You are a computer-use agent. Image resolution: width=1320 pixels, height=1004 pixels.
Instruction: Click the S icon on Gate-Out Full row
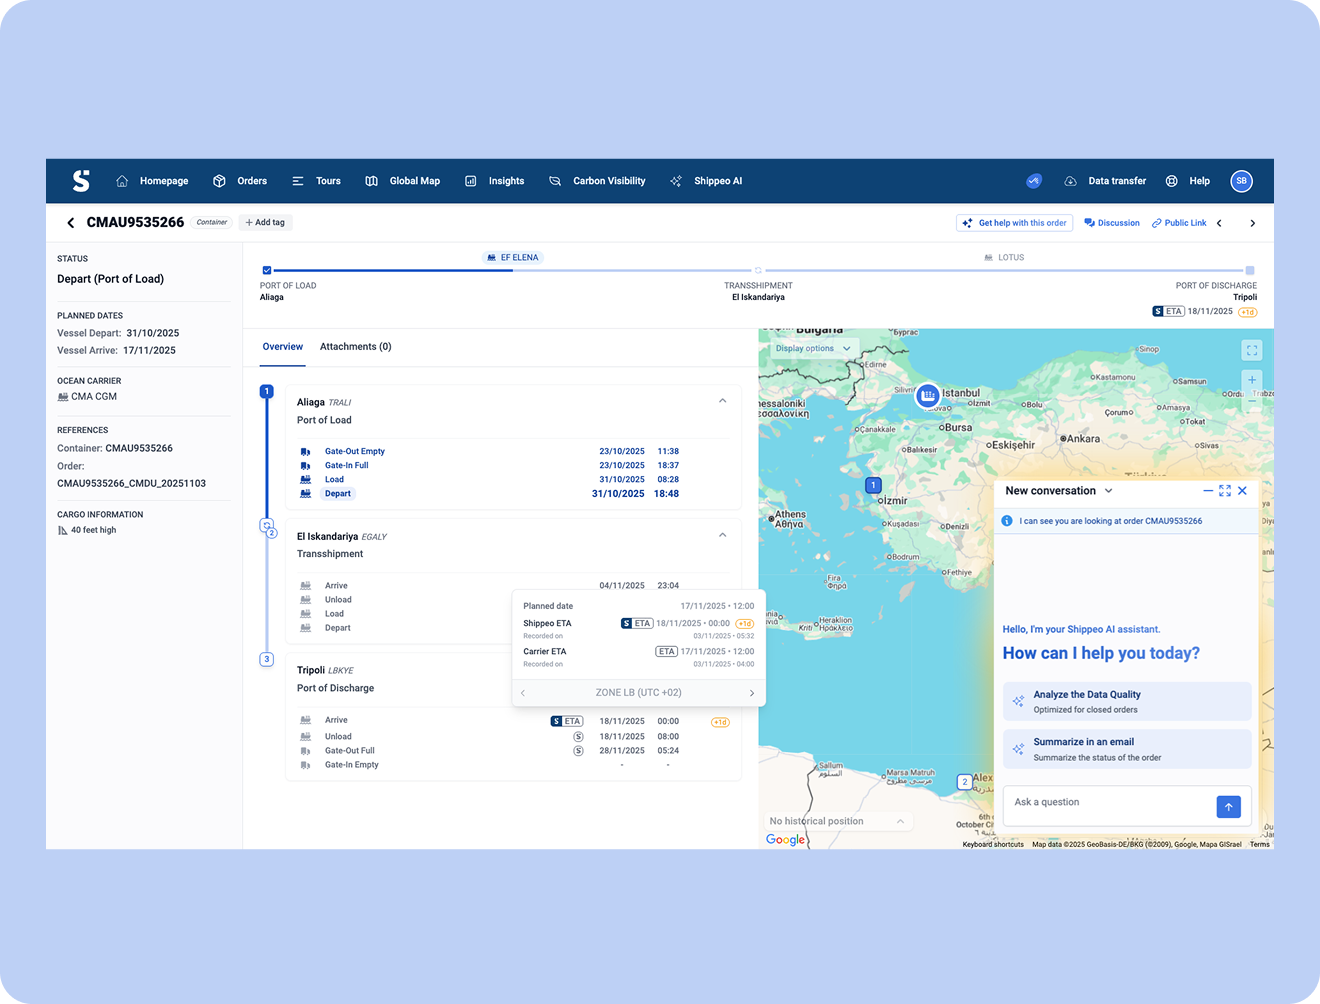point(578,750)
